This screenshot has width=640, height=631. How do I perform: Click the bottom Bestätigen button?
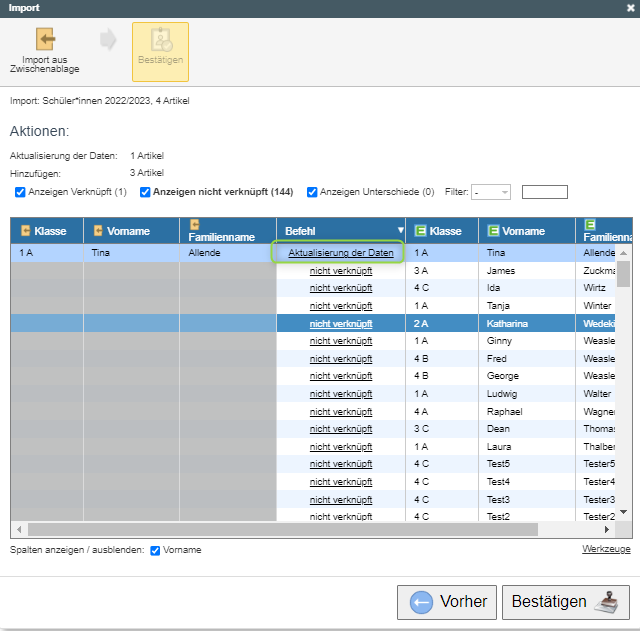[566, 602]
